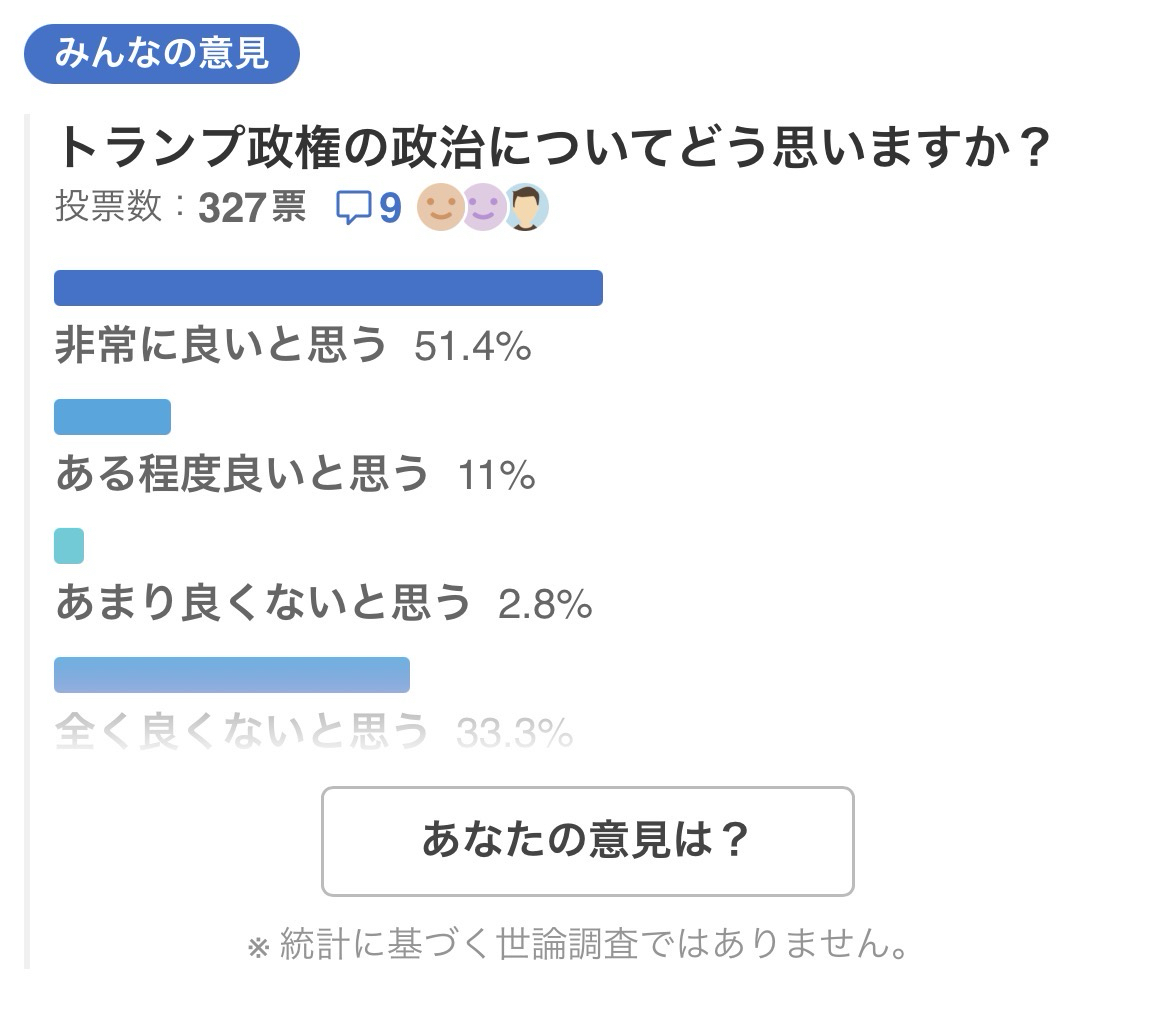
Task: Select the ある程度良いと思う option label
Action: point(242,475)
